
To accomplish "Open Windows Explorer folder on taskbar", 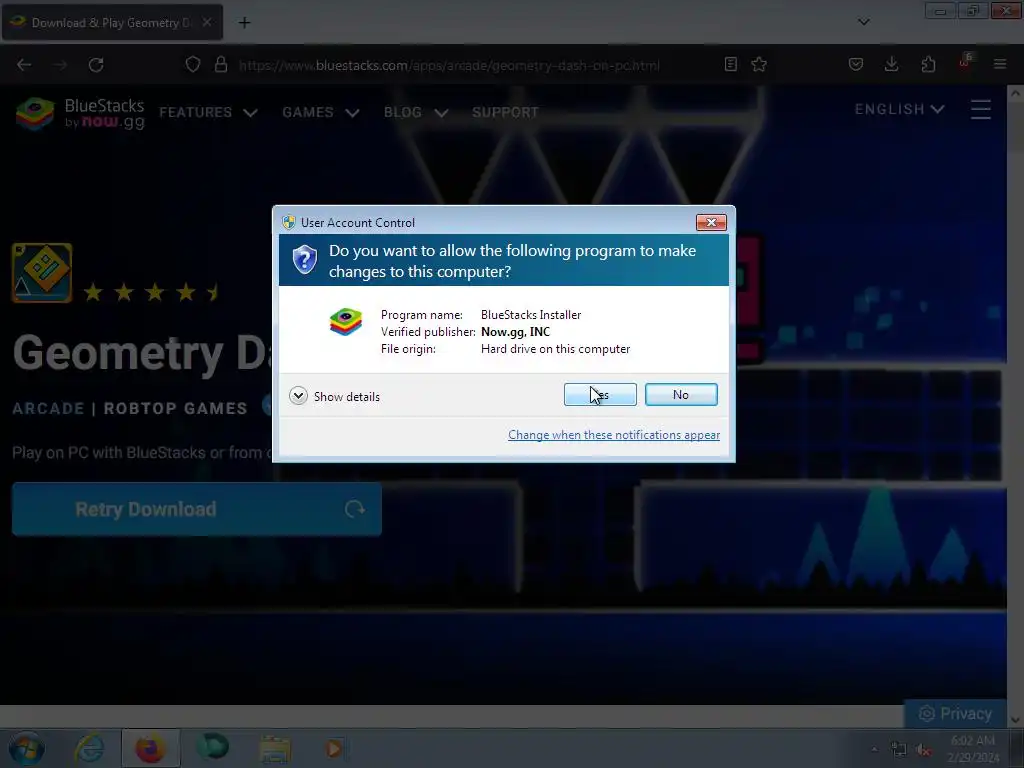I will [x=275, y=748].
